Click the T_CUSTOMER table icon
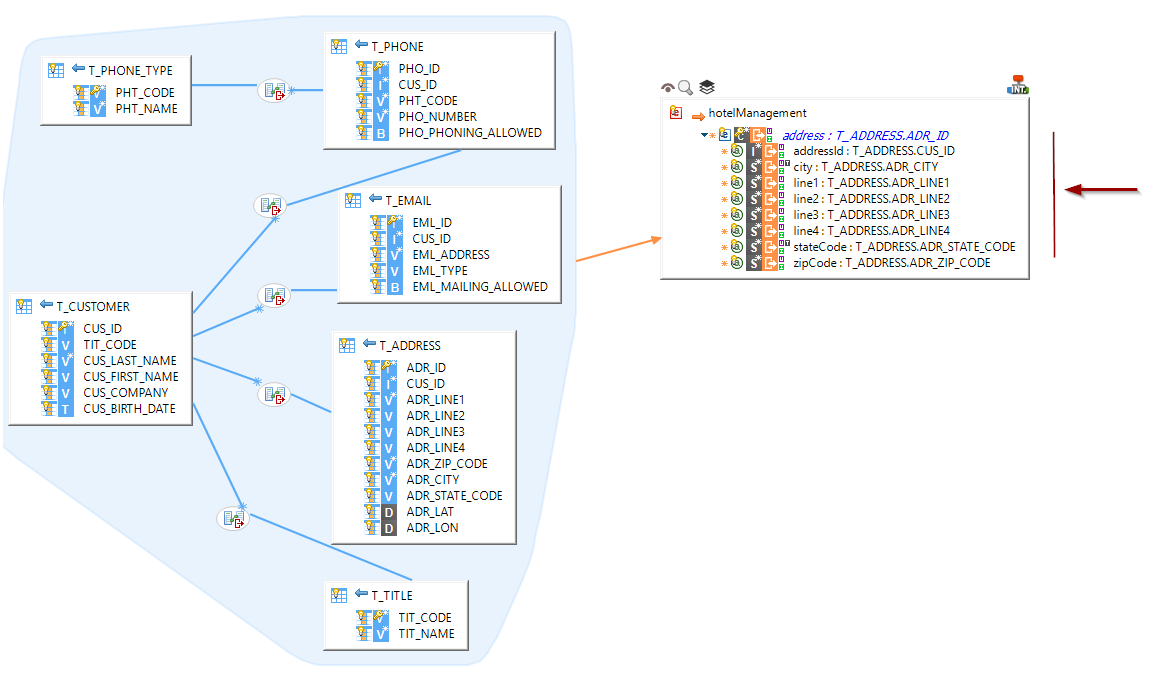Screen dimensions: 1155x697 click(x=24, y=306)
